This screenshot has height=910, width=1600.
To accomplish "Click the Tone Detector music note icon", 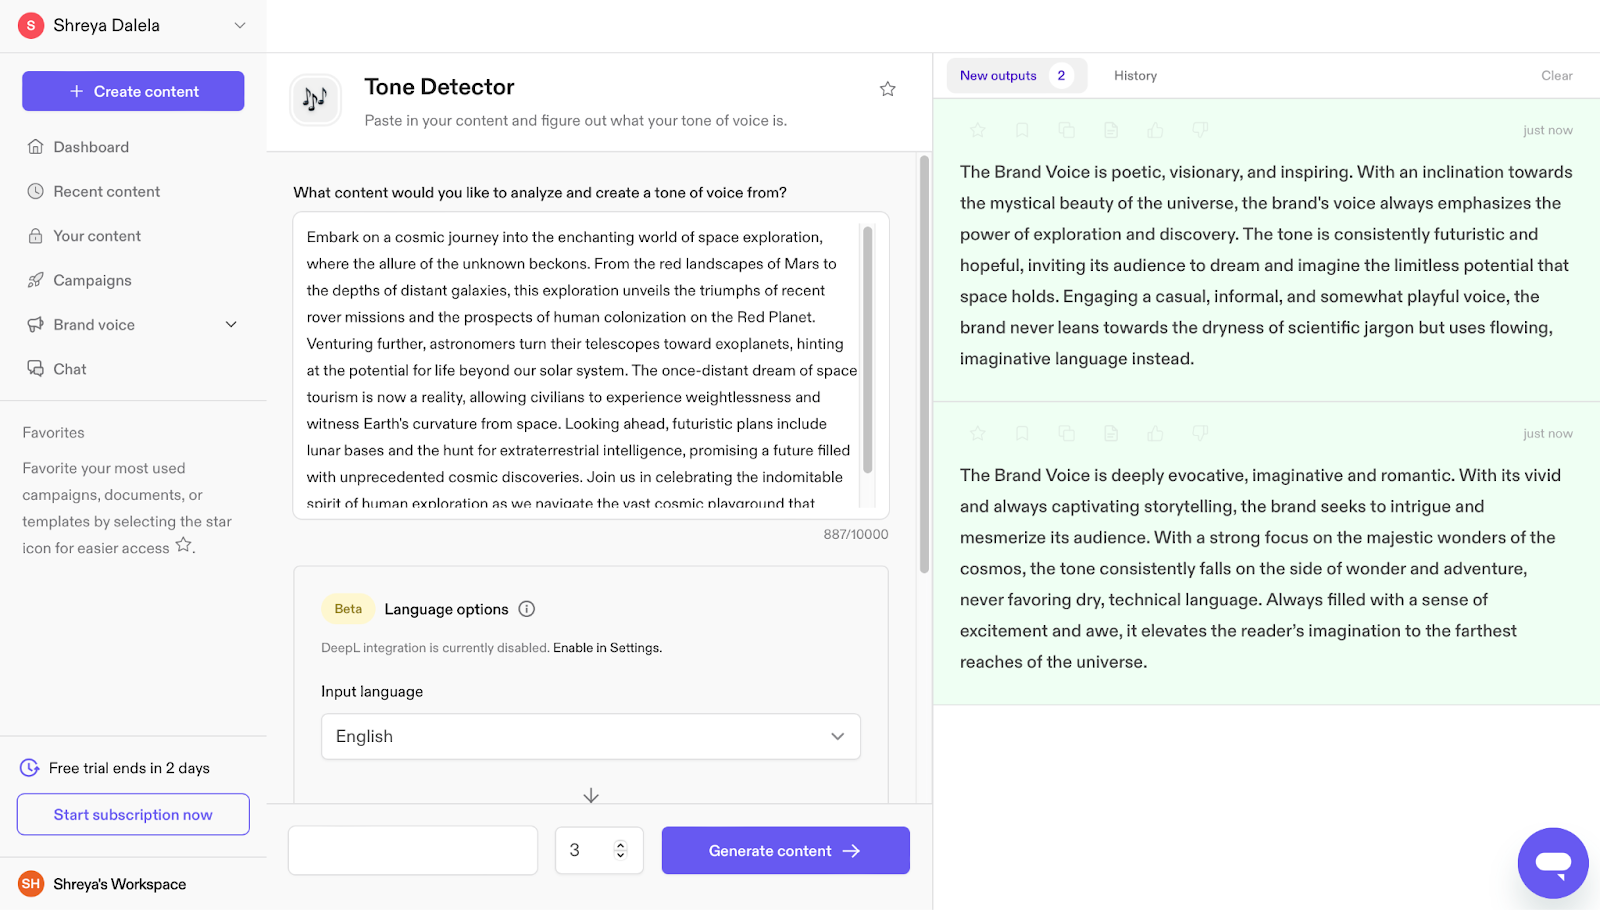I will pos(315,99).
